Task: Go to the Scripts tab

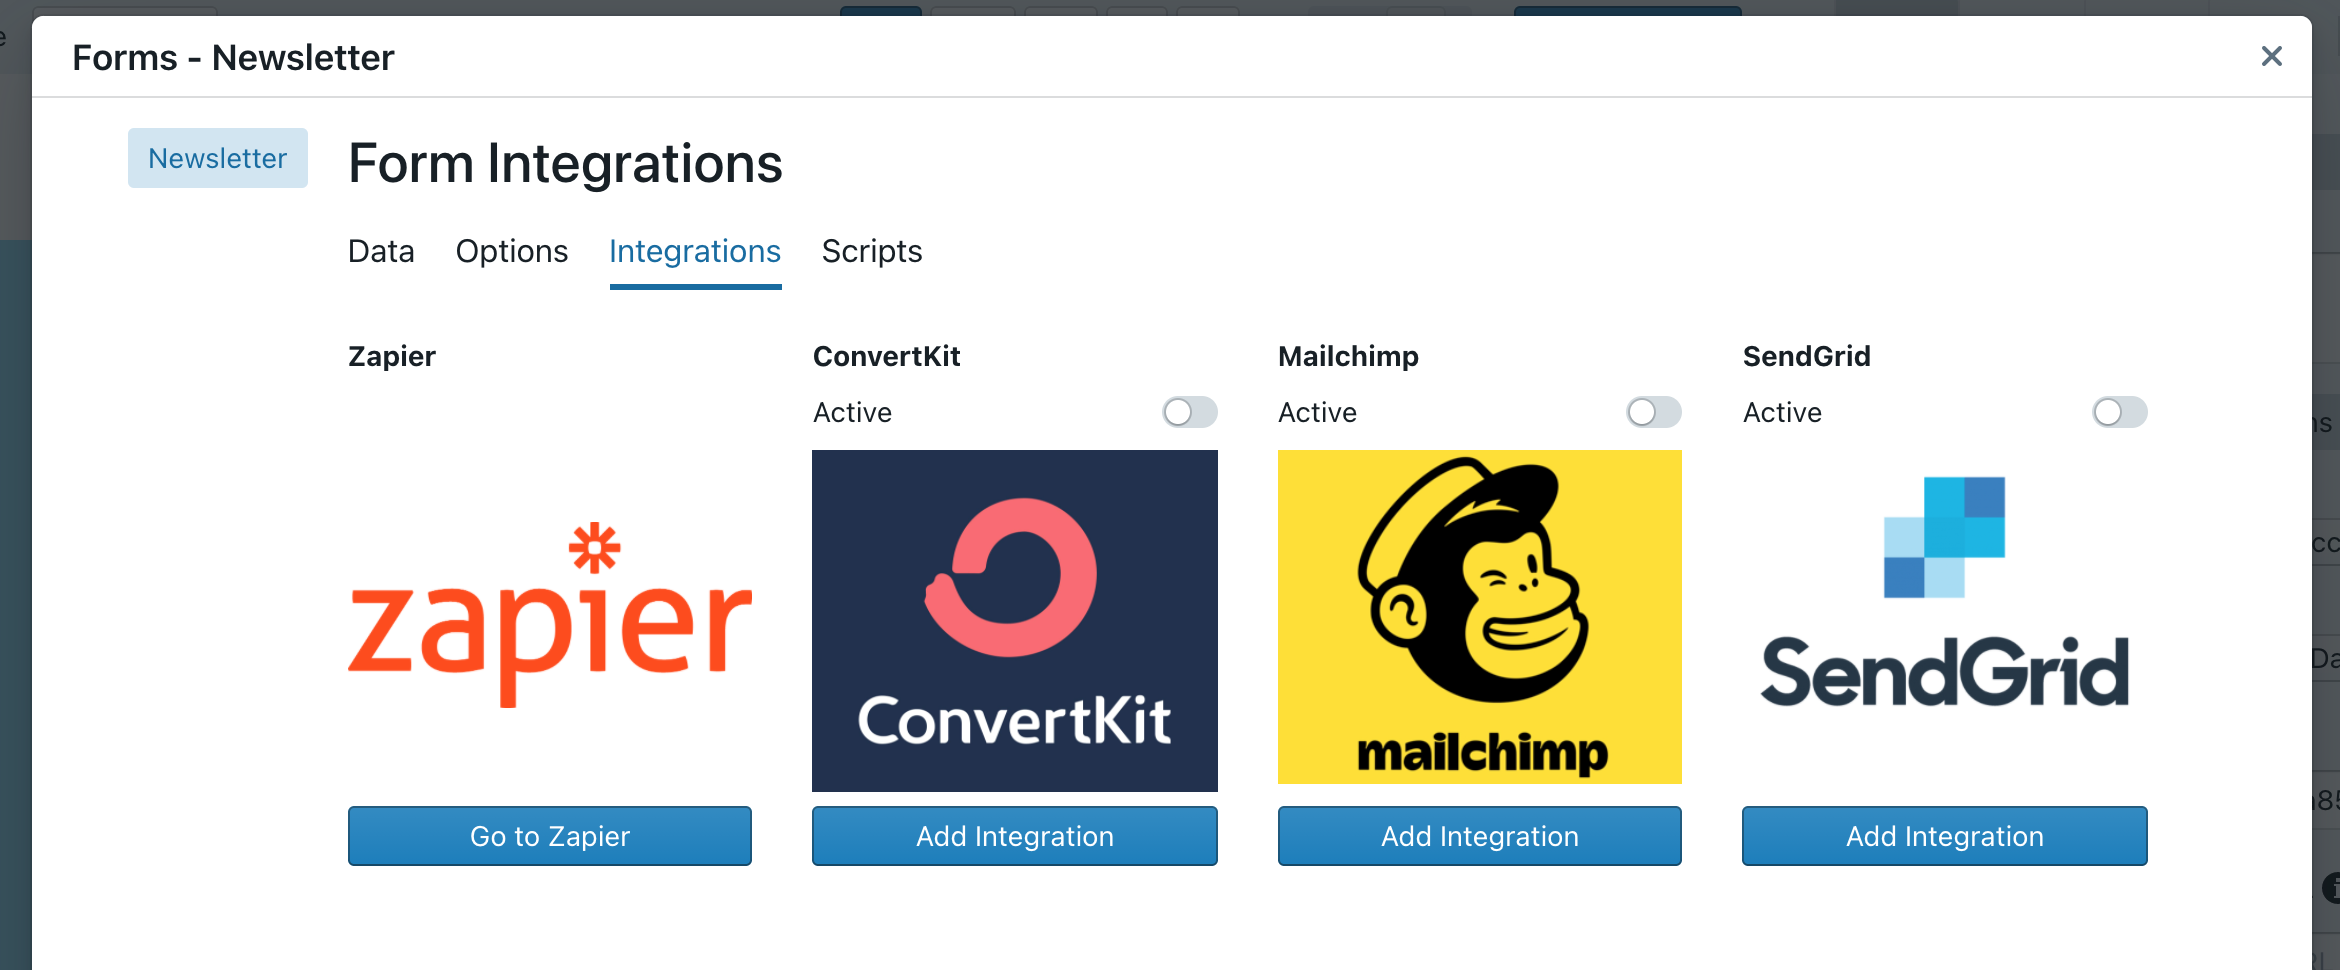Action: 872,251
